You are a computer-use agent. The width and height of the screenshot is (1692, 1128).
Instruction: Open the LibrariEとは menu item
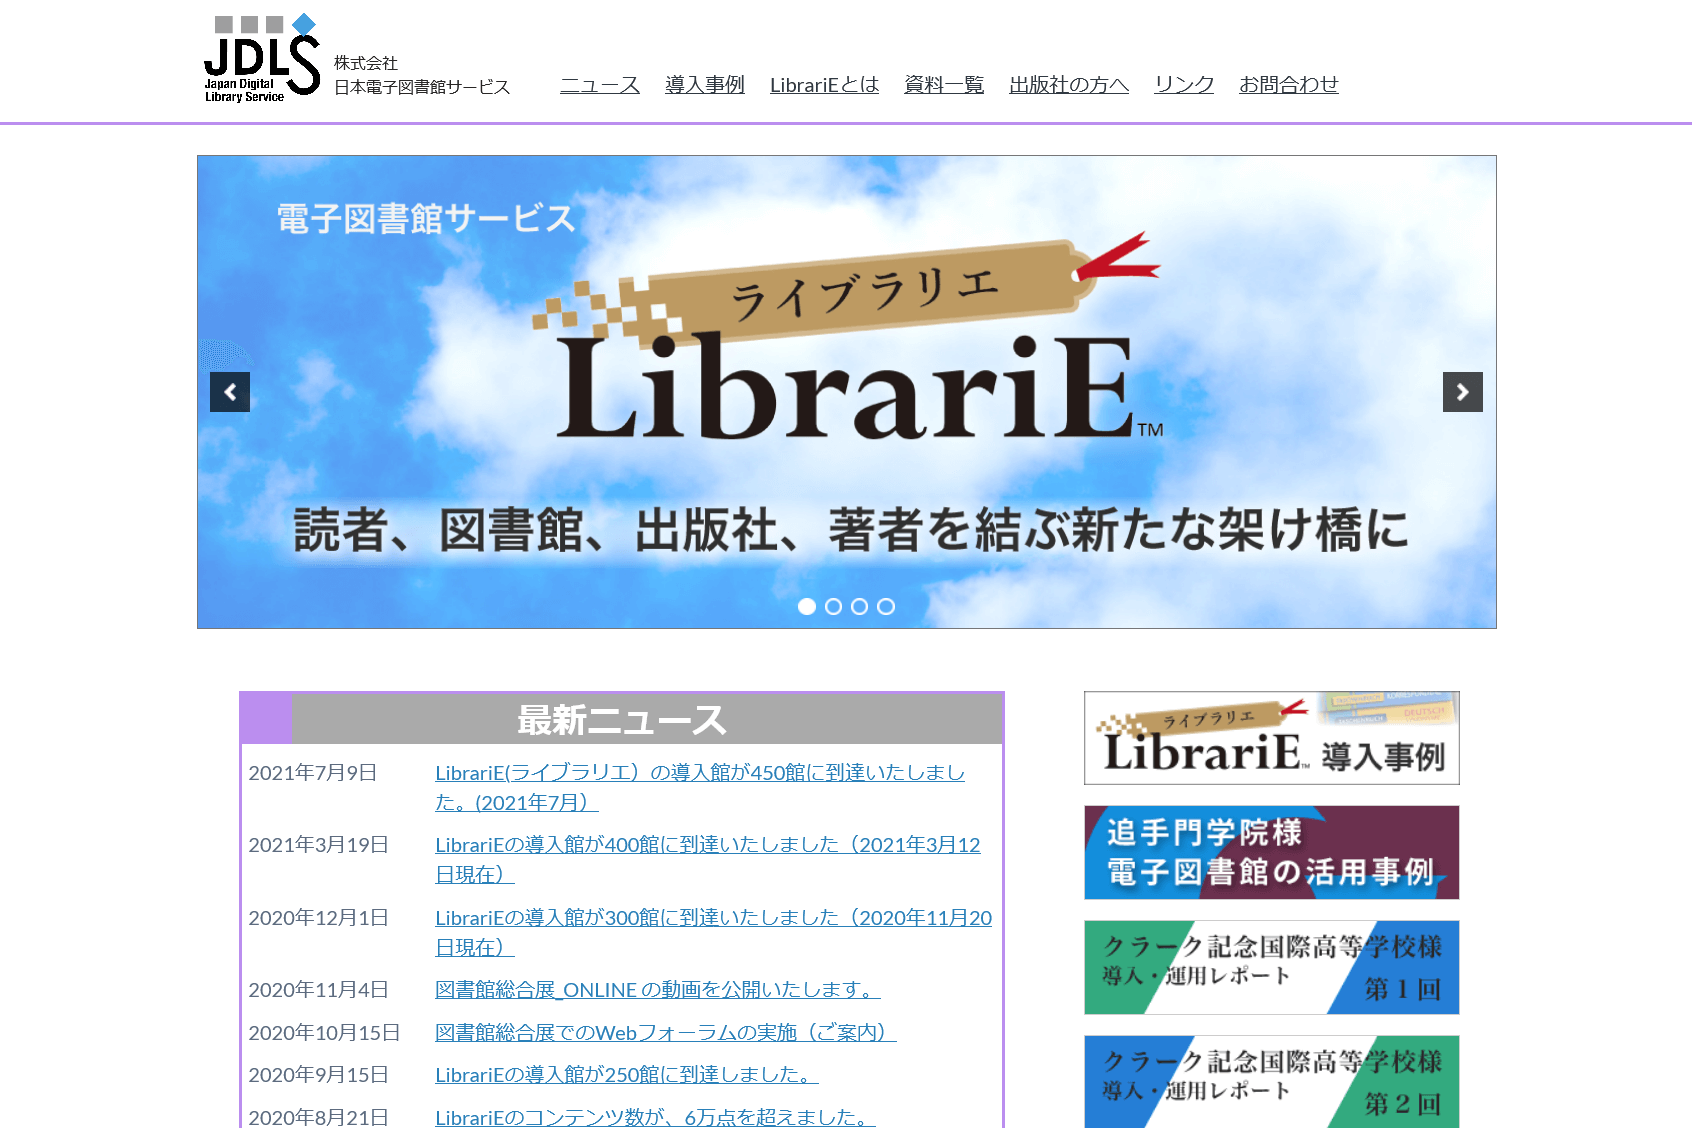pos(825,85)
